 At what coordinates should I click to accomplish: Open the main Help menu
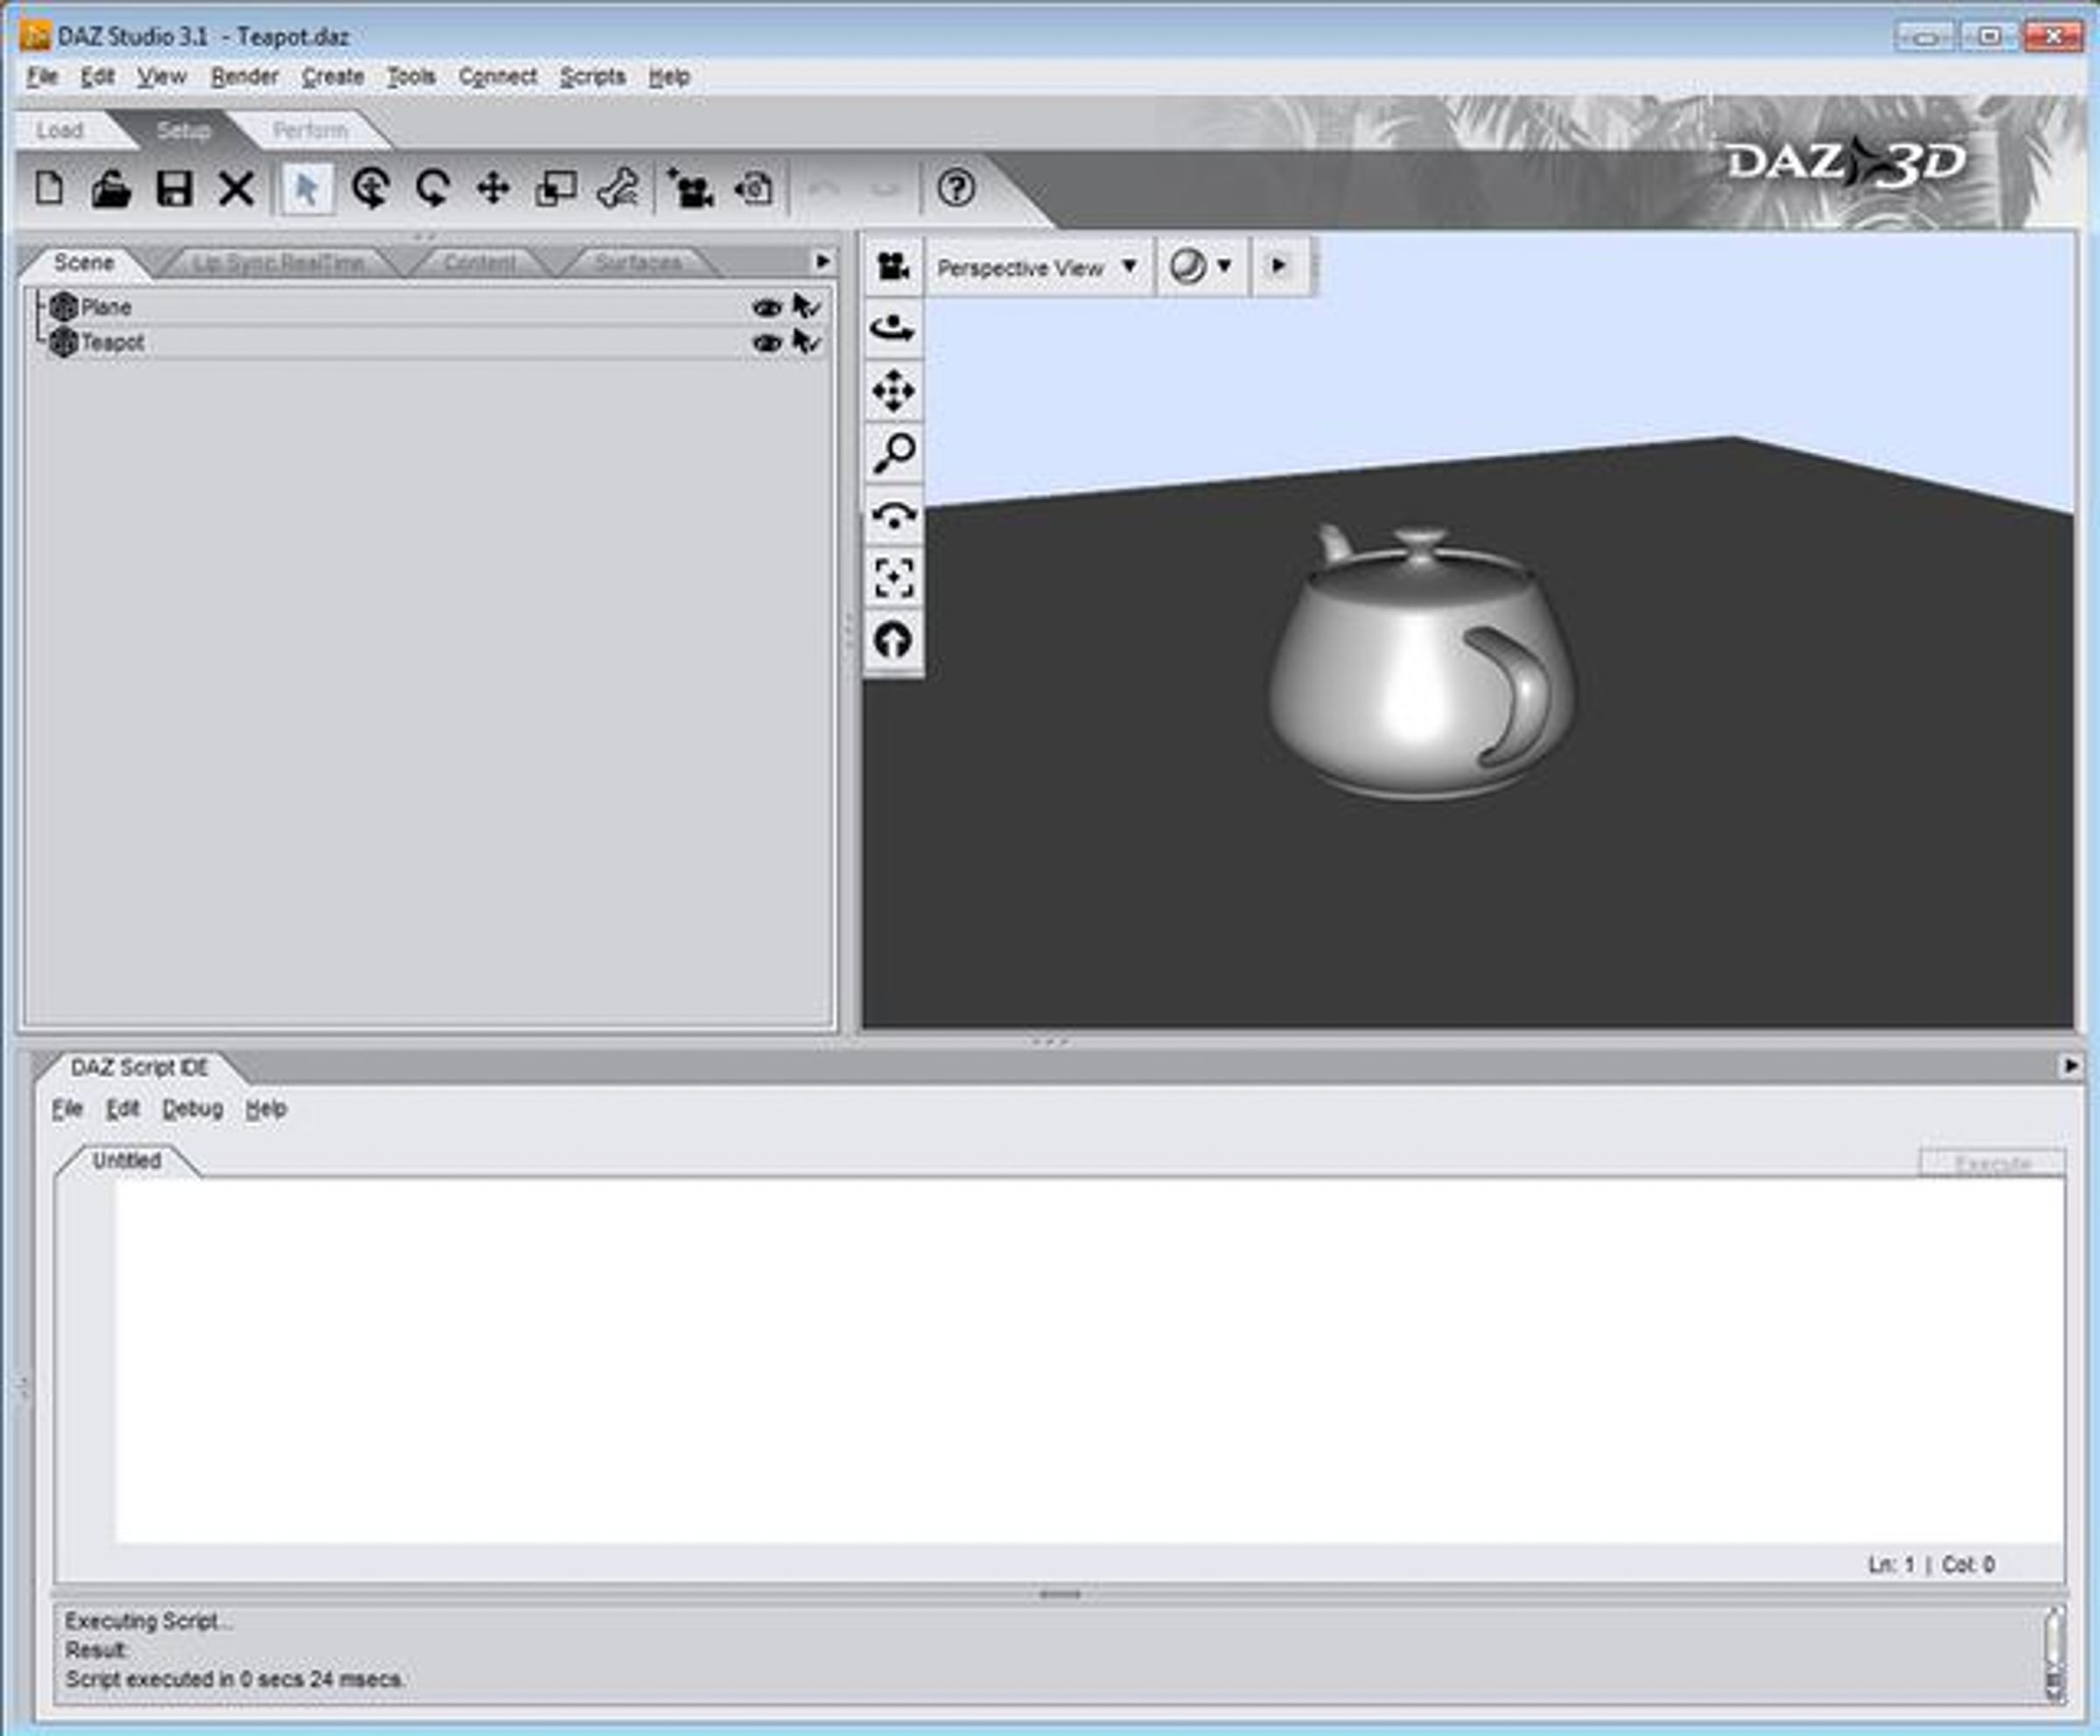[669, 76]
